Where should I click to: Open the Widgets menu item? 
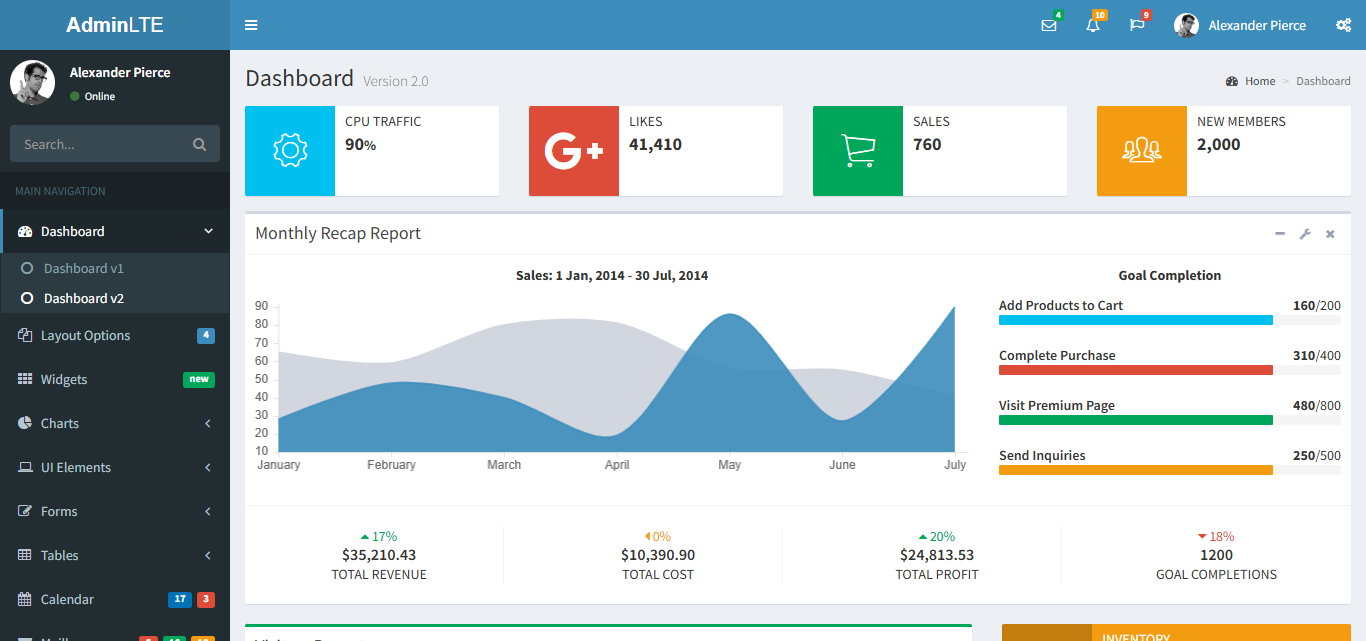click(64, 380)
